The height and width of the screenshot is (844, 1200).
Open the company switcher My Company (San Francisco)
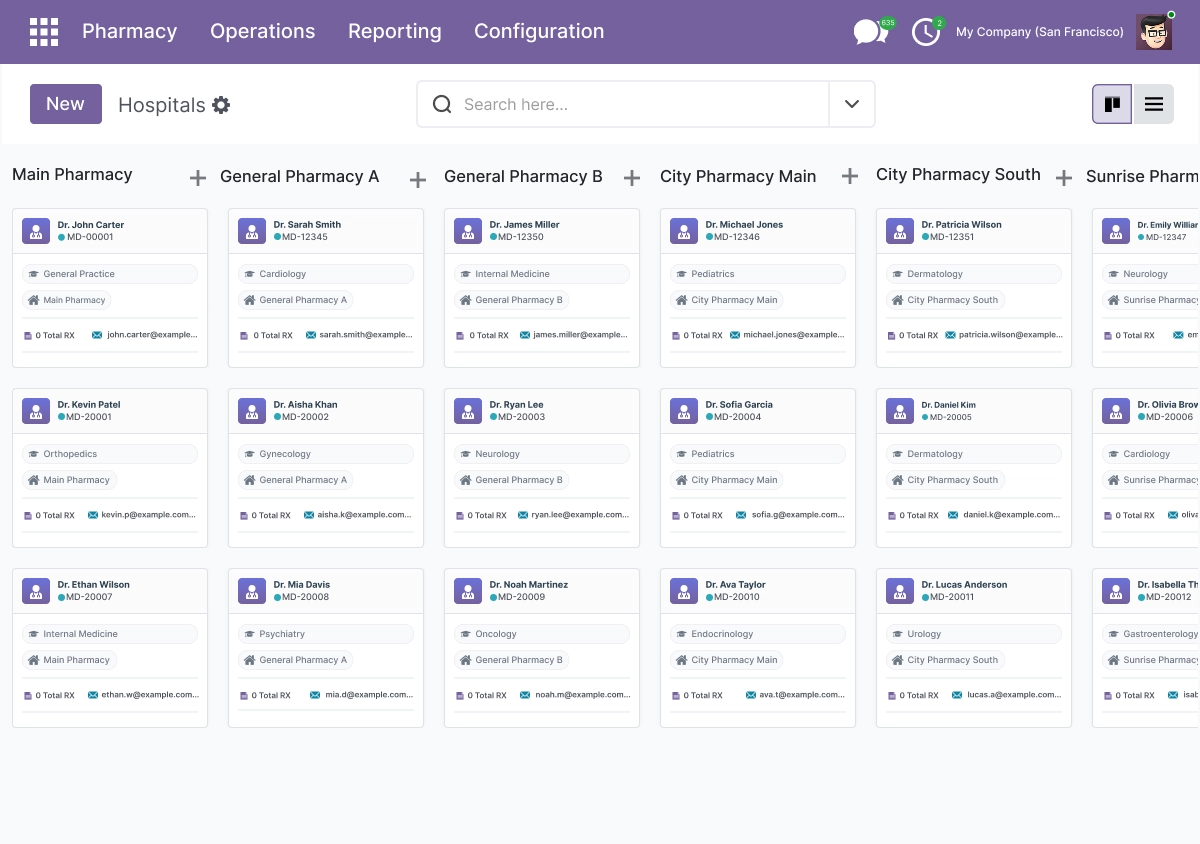tap(1040, 32)
